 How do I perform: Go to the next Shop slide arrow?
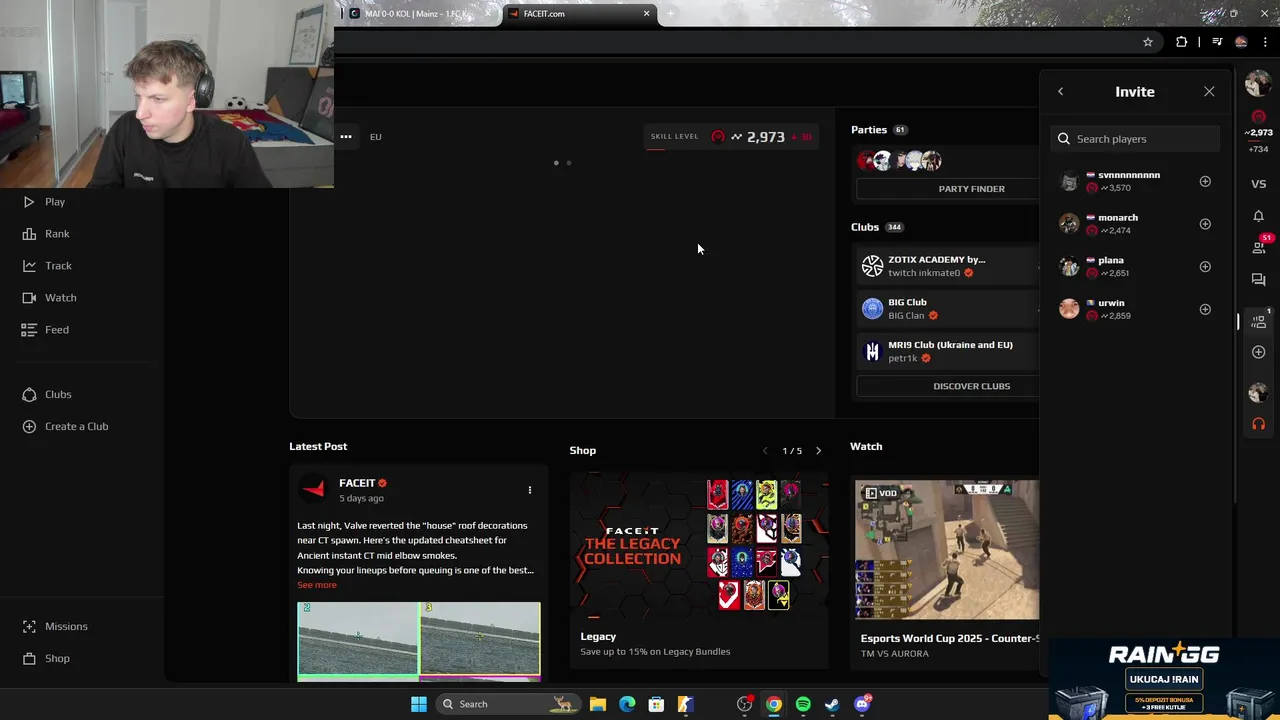click(x=818, y=451)
